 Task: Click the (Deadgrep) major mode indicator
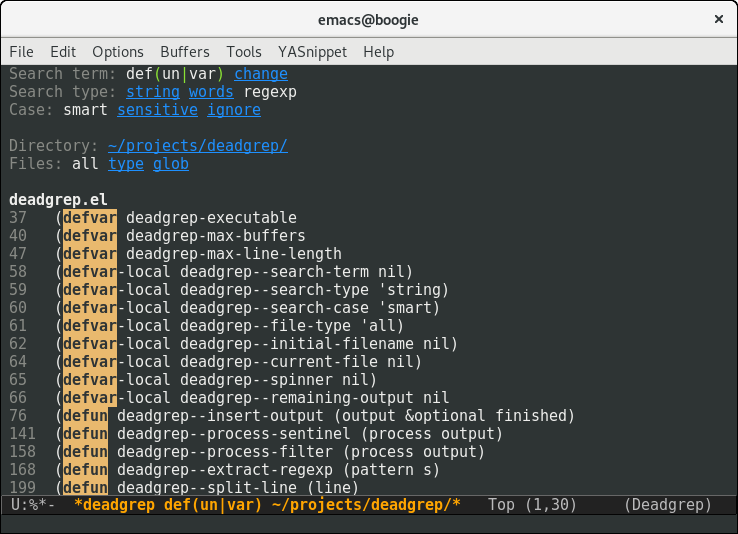668,505
